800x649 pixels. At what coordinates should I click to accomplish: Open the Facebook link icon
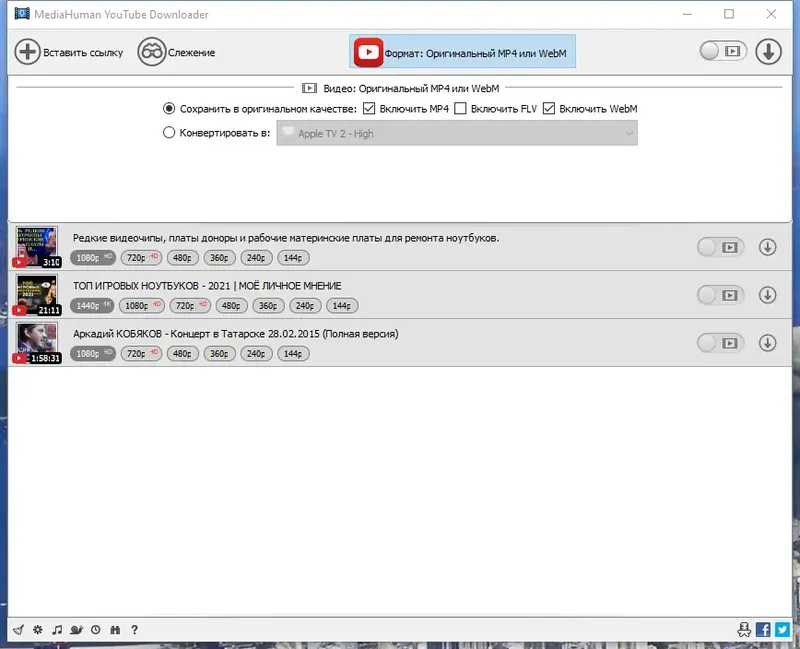tap(763, 630)
